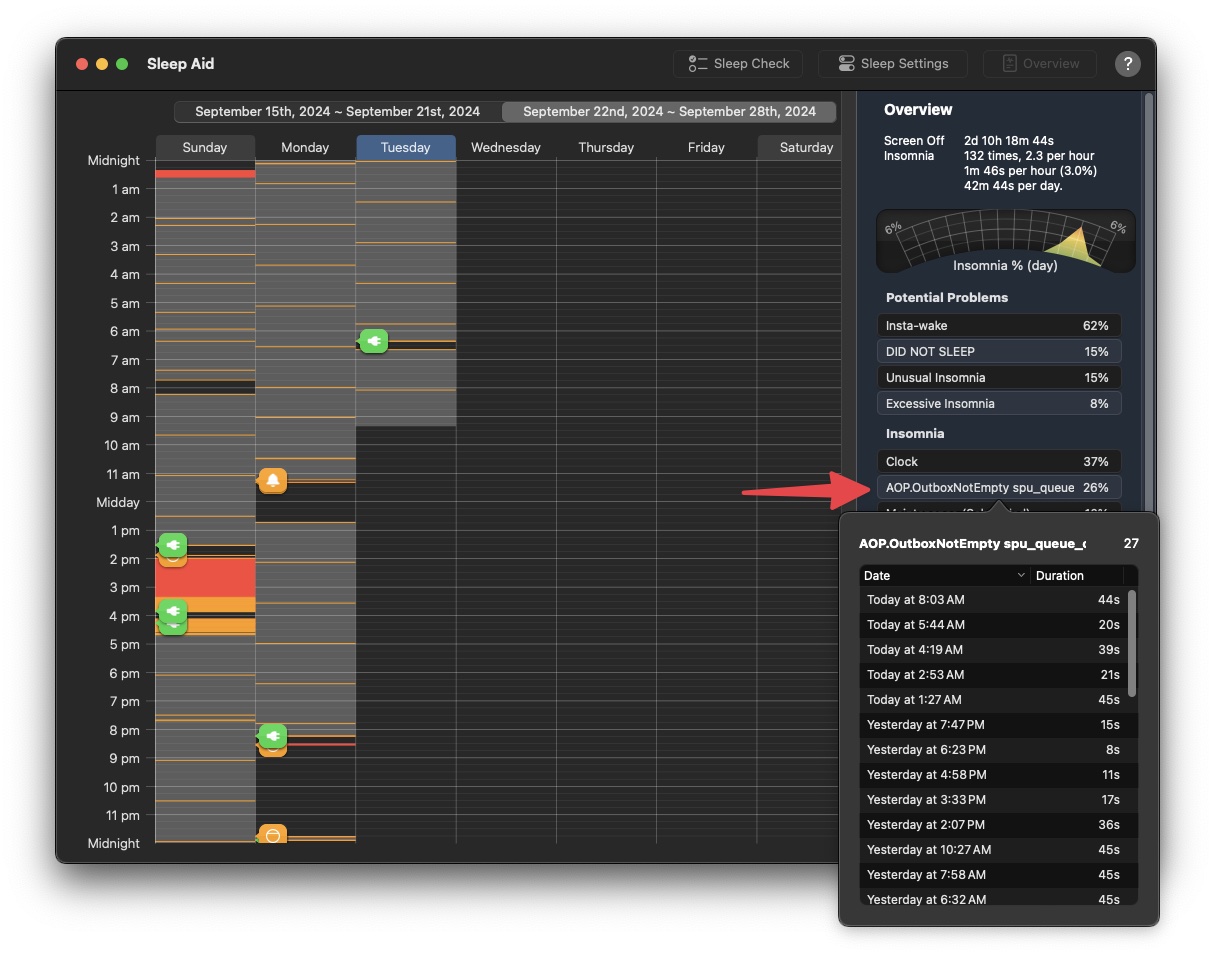Click the Insomnia % day gauge

(1005, 241)
